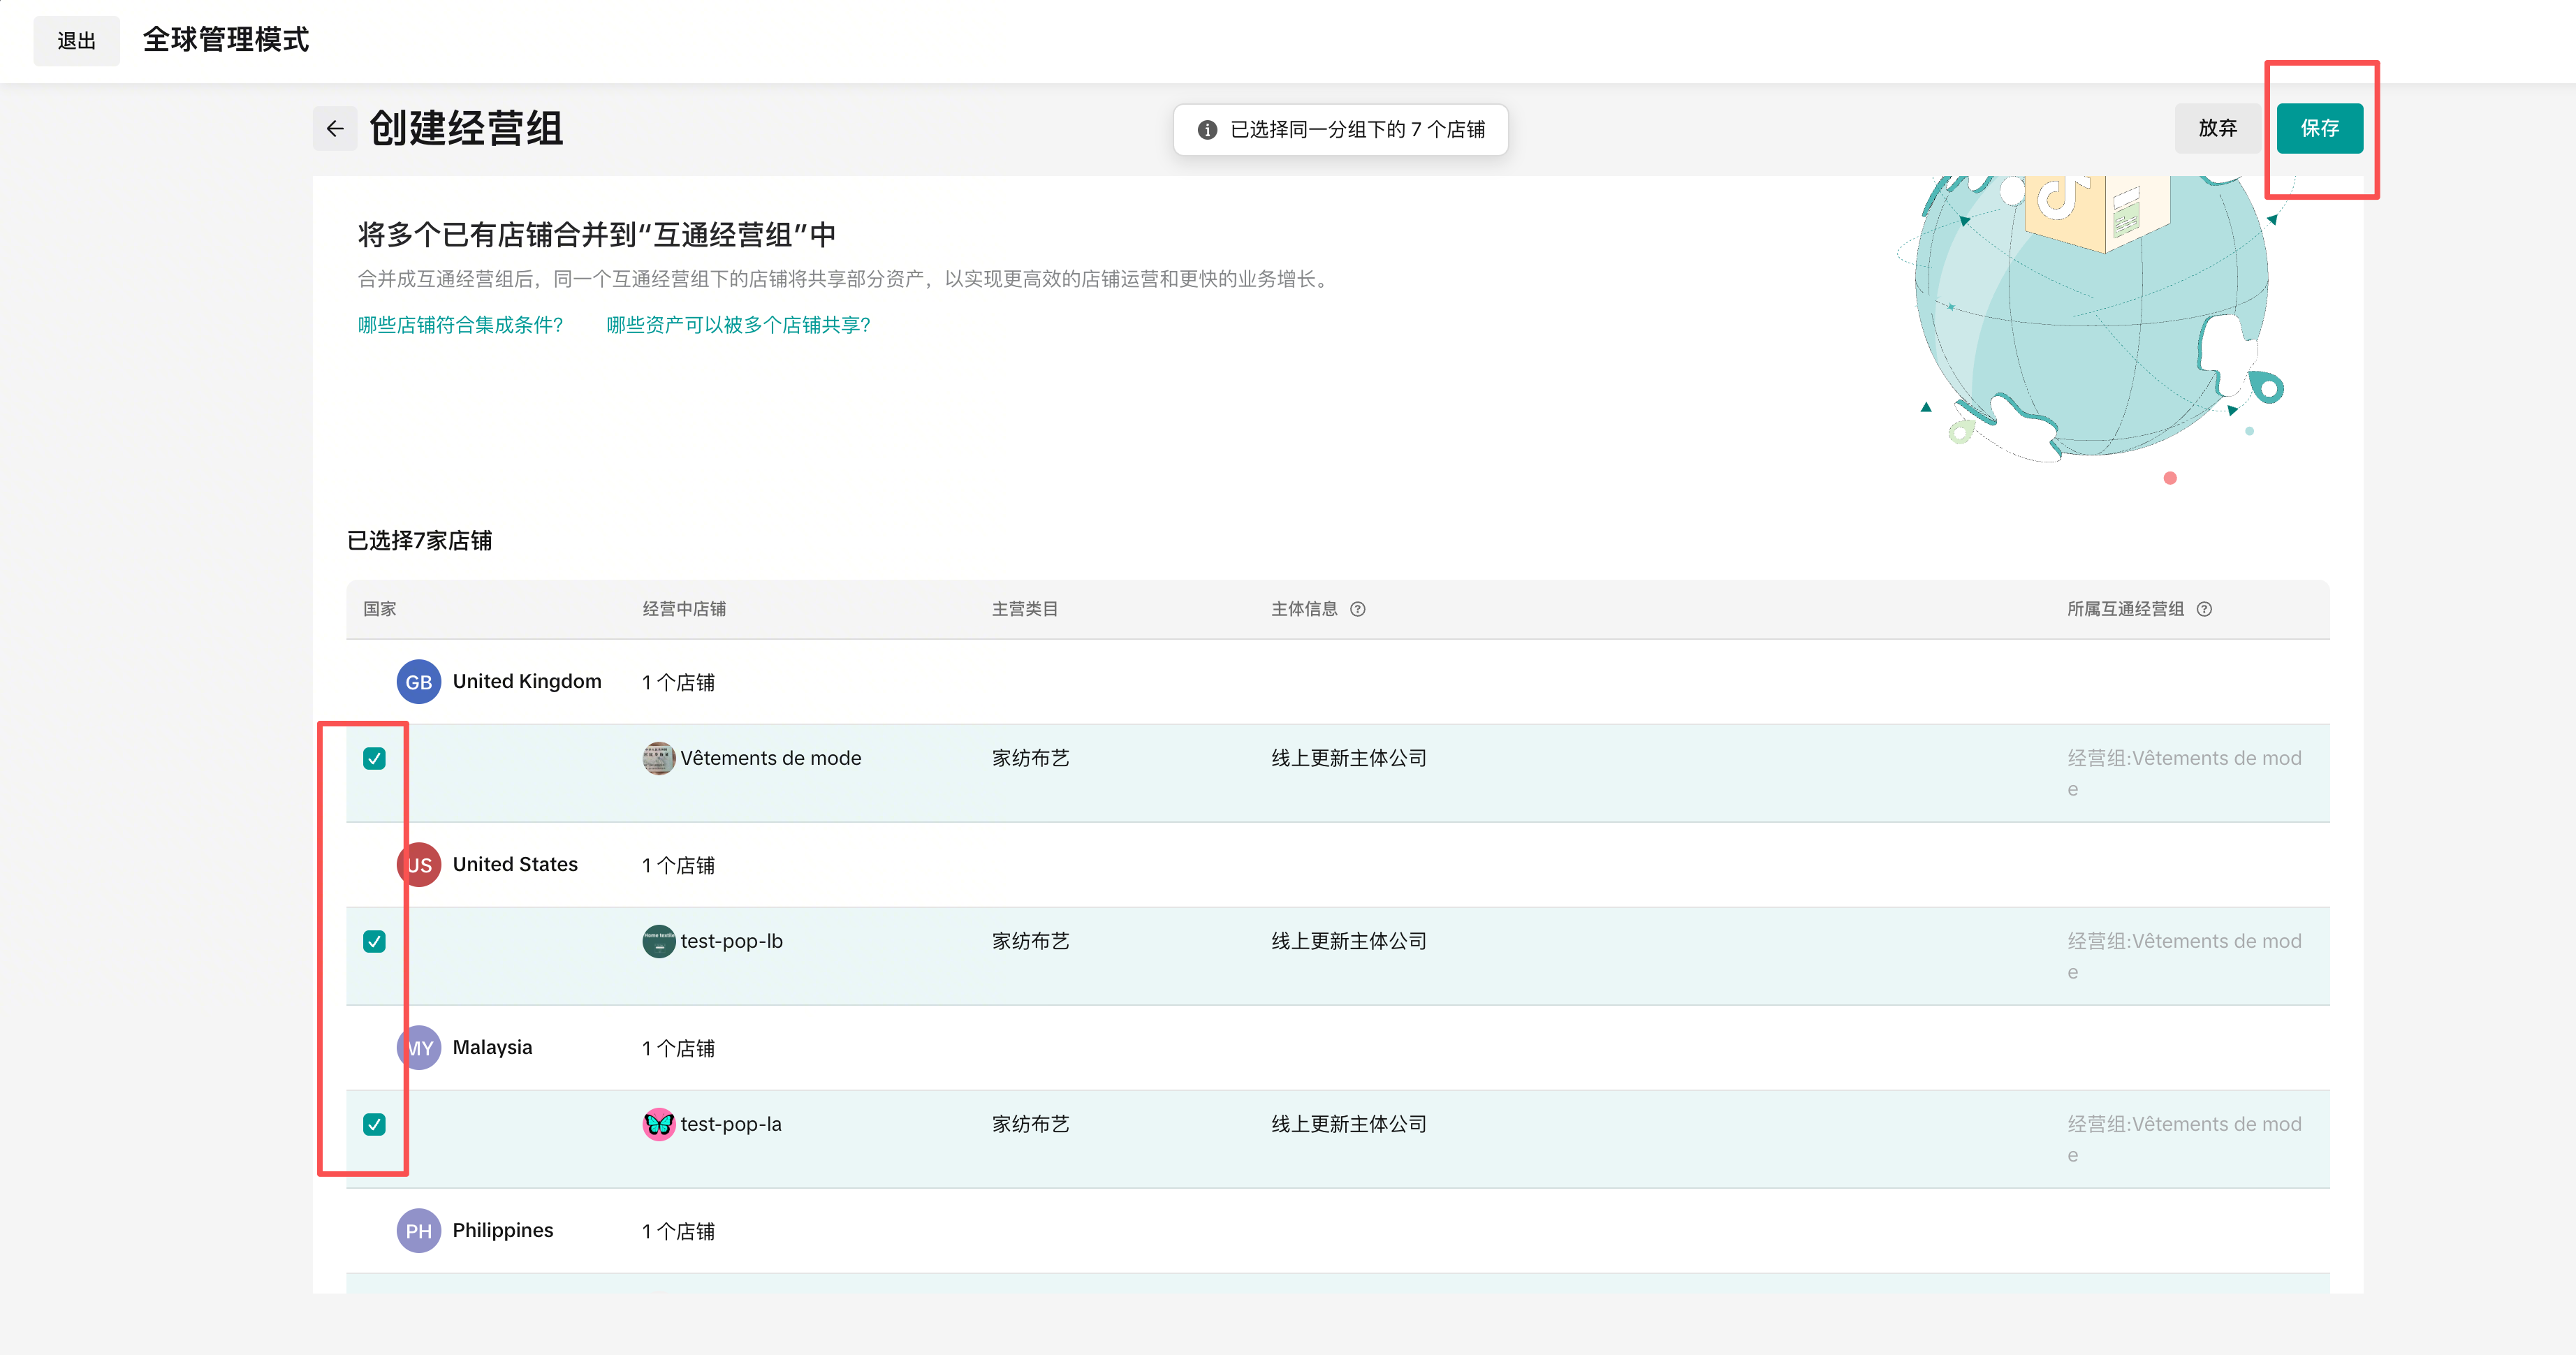Viewport: 2576px width, 1355px height.
Task: Click the help icon beside 所属互通经营组
Action: point(2204,609)
